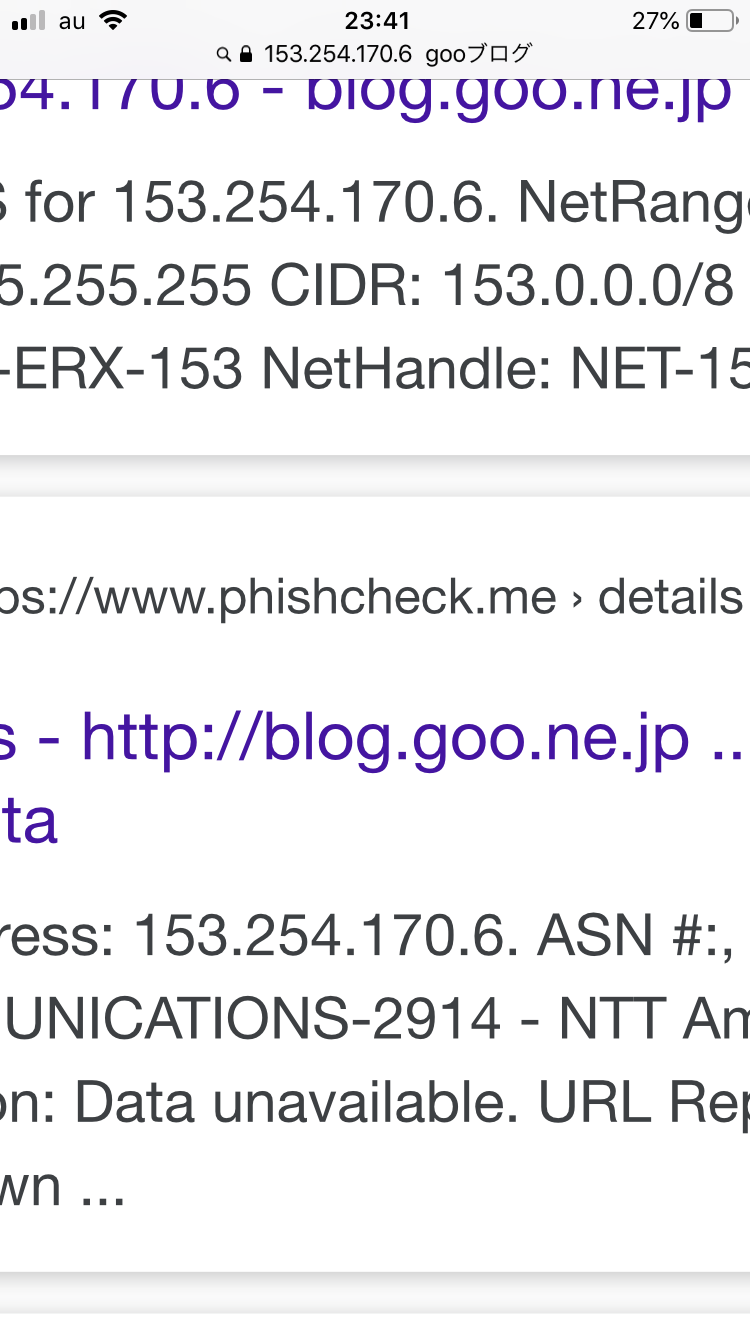Tap the au carrier label
This screenshot has height=1334, width=750.
coord(72,20)
